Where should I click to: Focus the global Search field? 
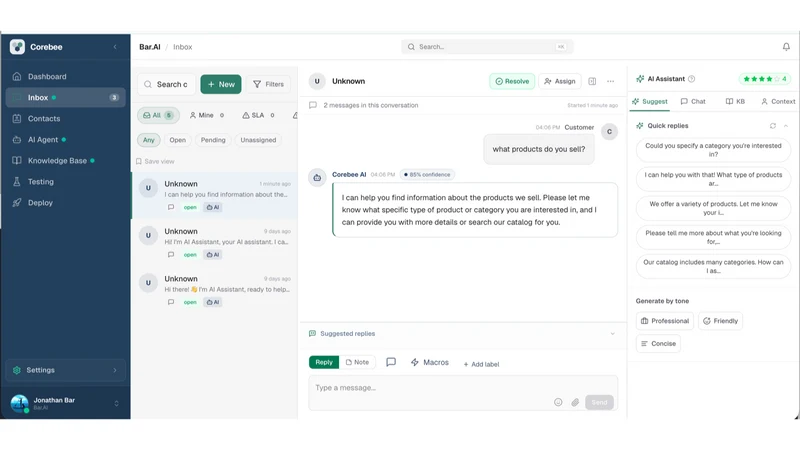(487, 47)
